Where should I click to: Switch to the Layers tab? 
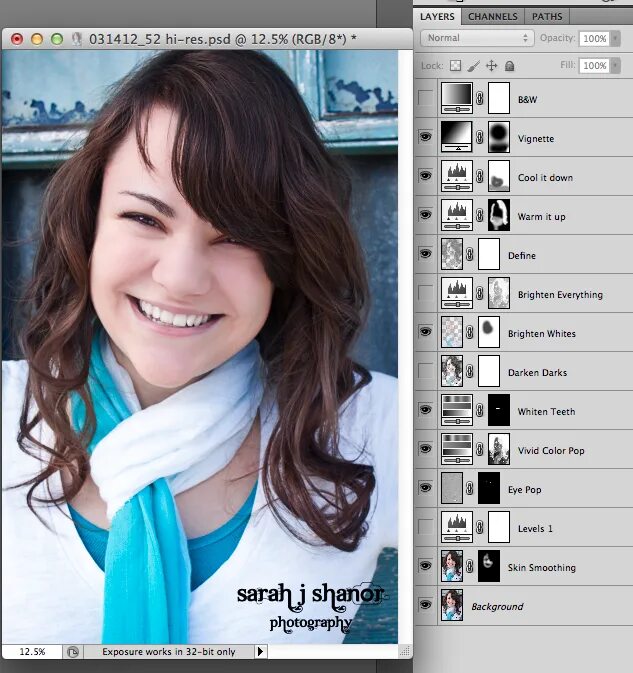click(x=437, y=16)
